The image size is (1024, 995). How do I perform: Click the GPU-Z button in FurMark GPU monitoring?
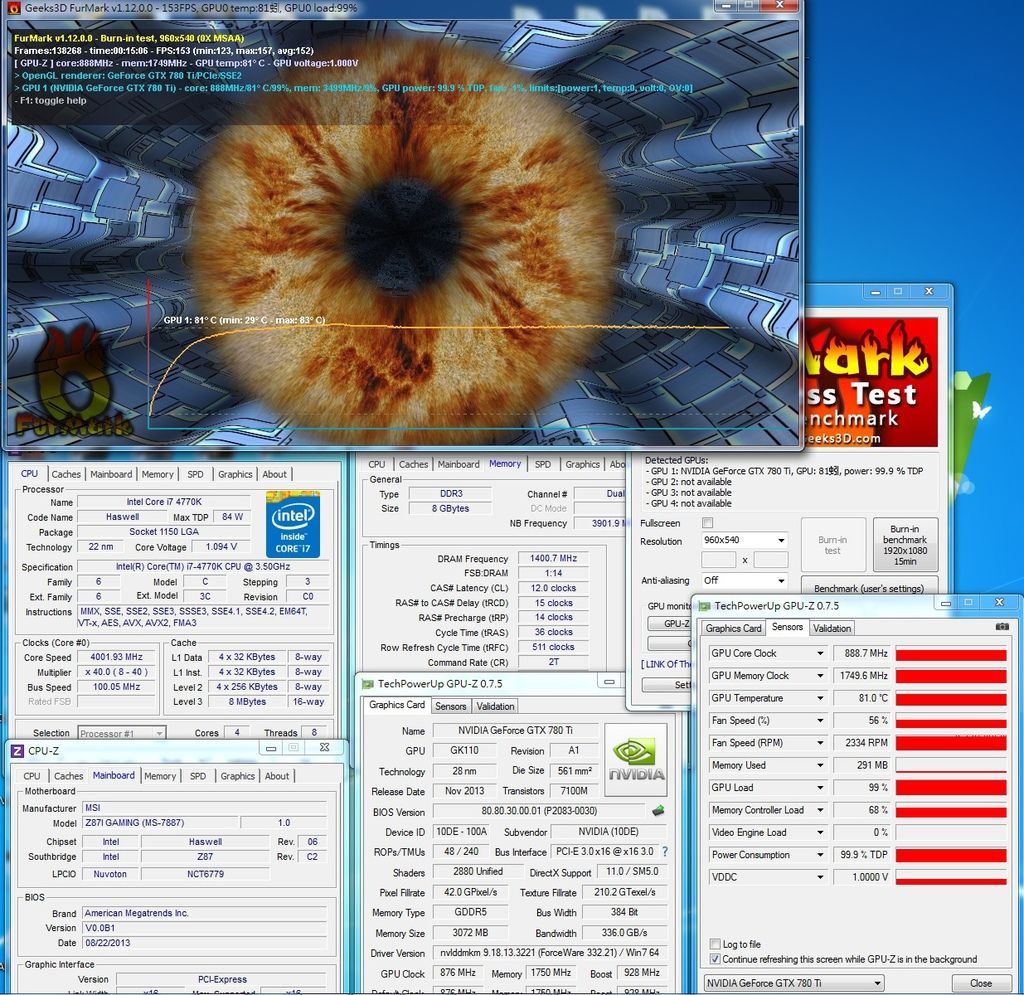pyautogui.click(x=669, y=624)
